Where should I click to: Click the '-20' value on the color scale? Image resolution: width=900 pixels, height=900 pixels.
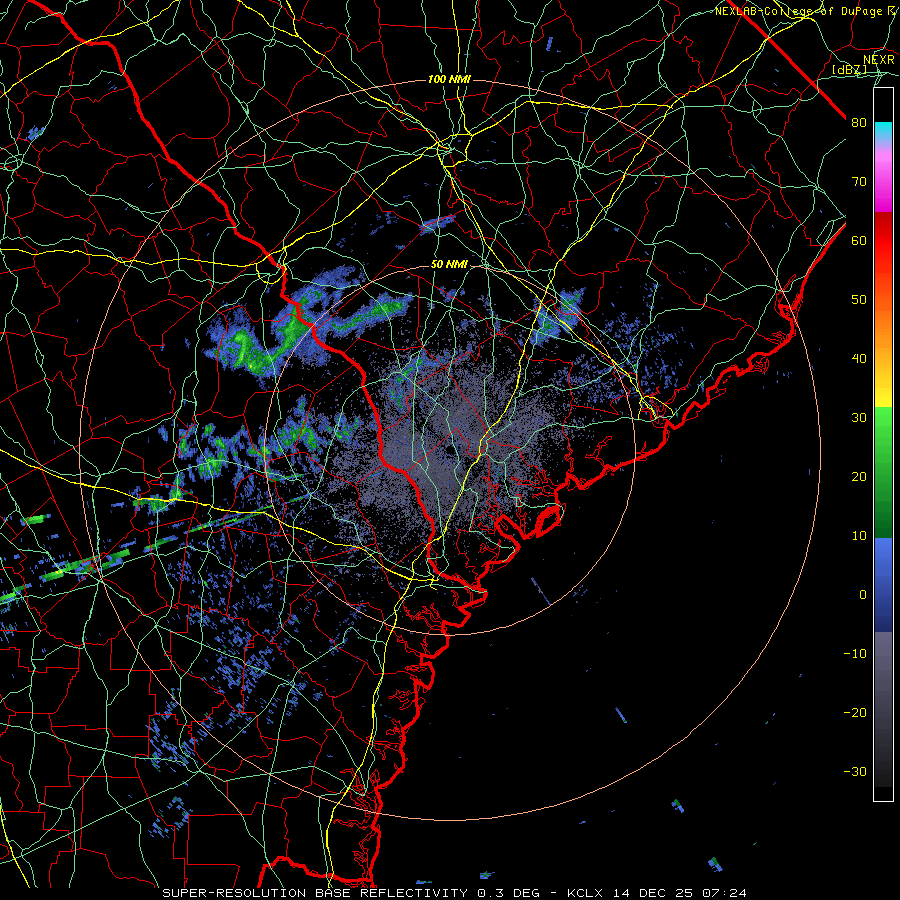[855, 713]
